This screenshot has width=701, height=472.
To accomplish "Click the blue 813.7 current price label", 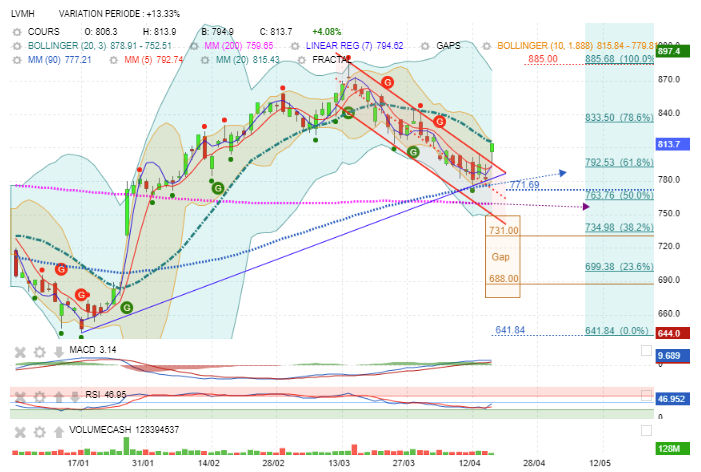I will pos(673,144).
